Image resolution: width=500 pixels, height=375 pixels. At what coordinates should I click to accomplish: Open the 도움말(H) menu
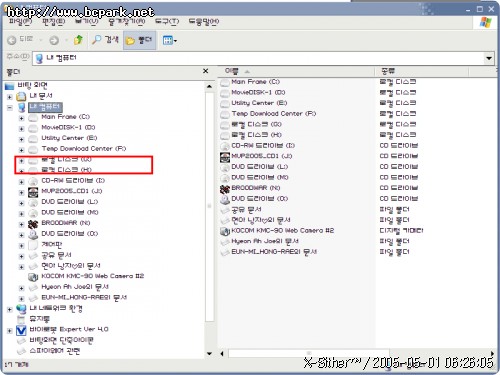[x=204, y=22]
